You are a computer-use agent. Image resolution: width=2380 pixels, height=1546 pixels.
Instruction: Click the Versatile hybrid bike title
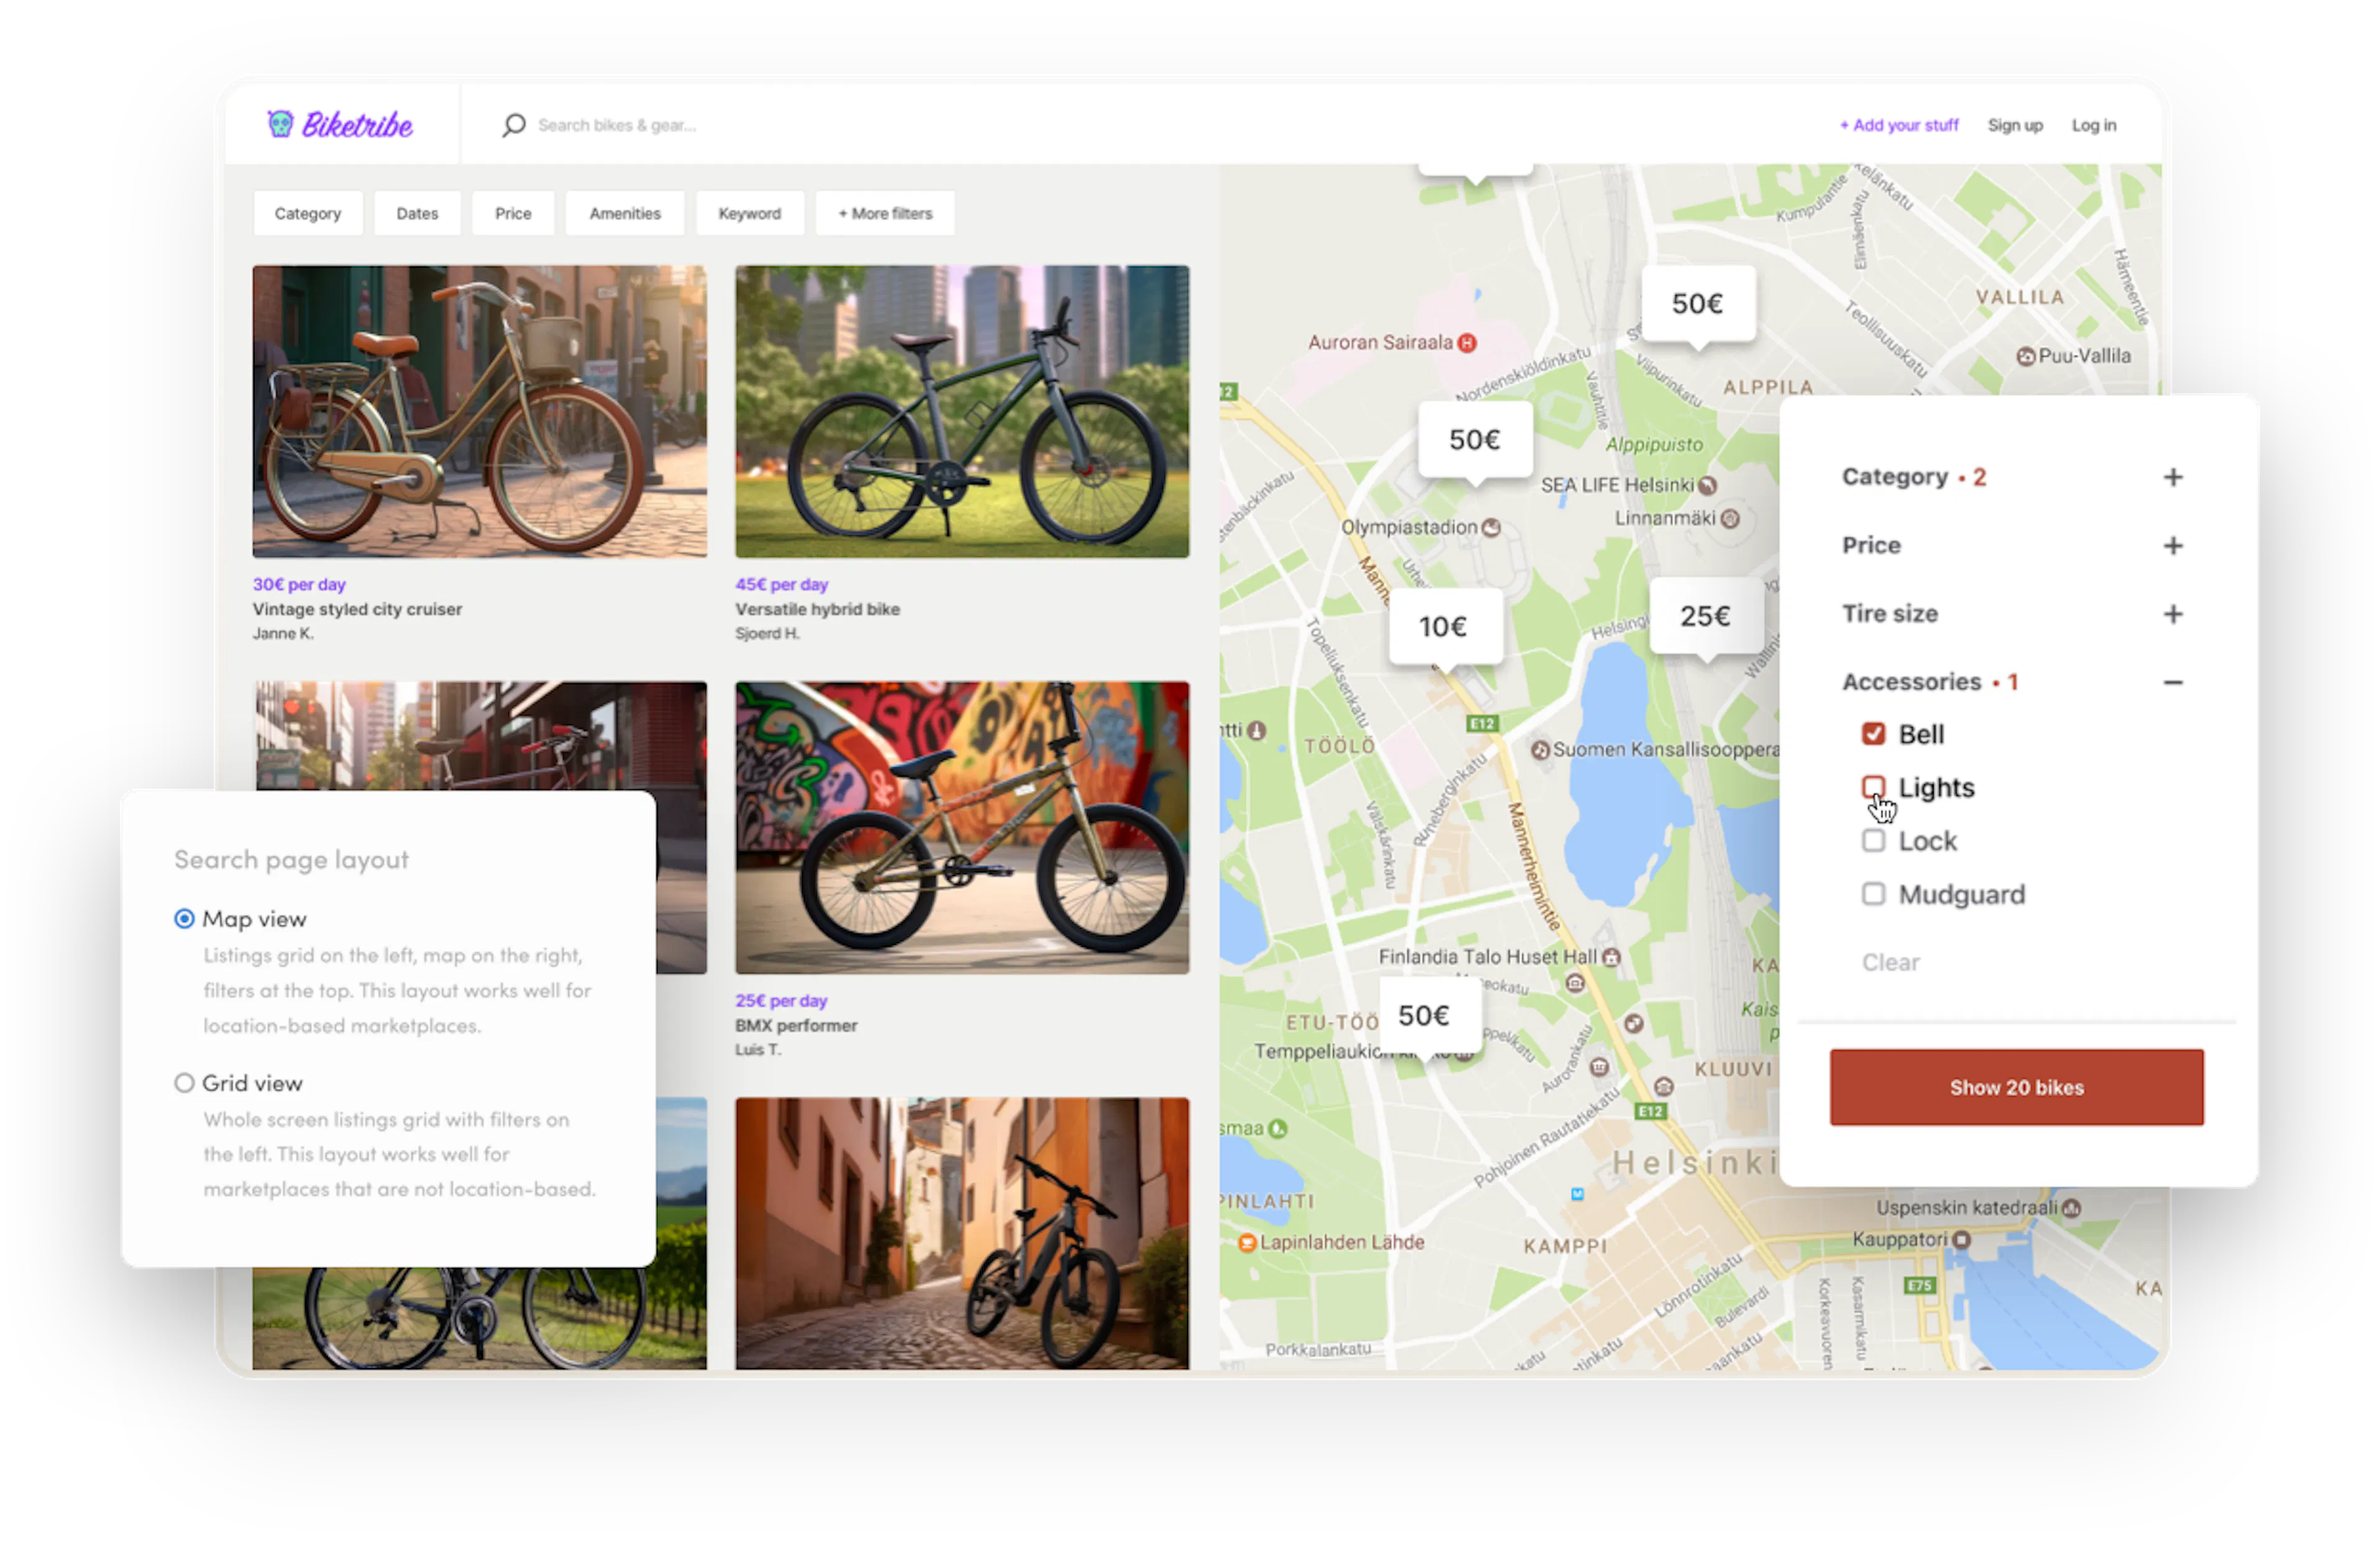click(818, 609)
